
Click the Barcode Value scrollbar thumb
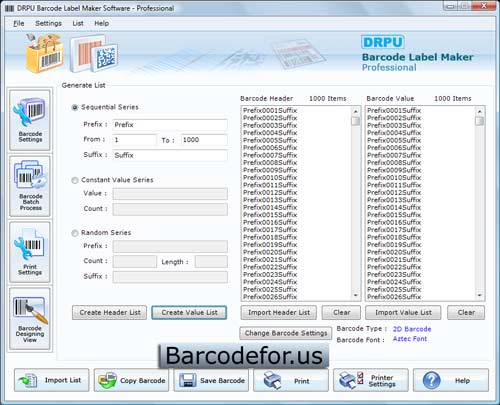(480, 121)
